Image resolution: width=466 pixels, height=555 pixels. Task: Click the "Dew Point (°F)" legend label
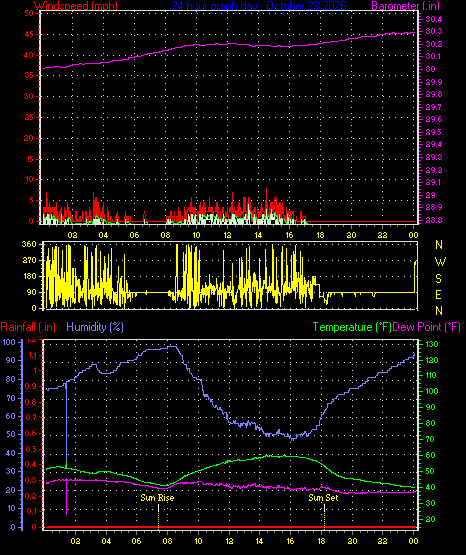point(427,327)
